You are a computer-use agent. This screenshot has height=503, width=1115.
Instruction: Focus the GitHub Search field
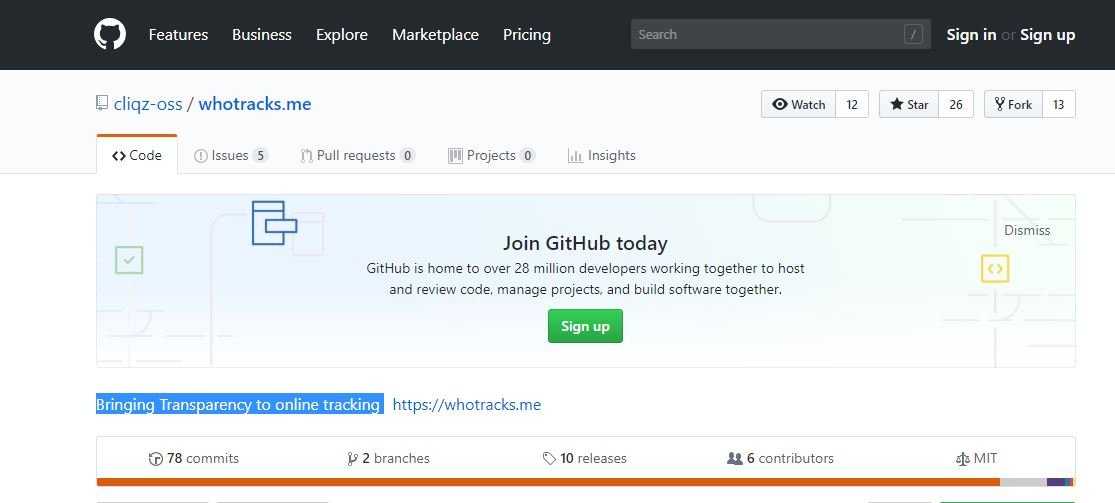click(x=780, y=34)
